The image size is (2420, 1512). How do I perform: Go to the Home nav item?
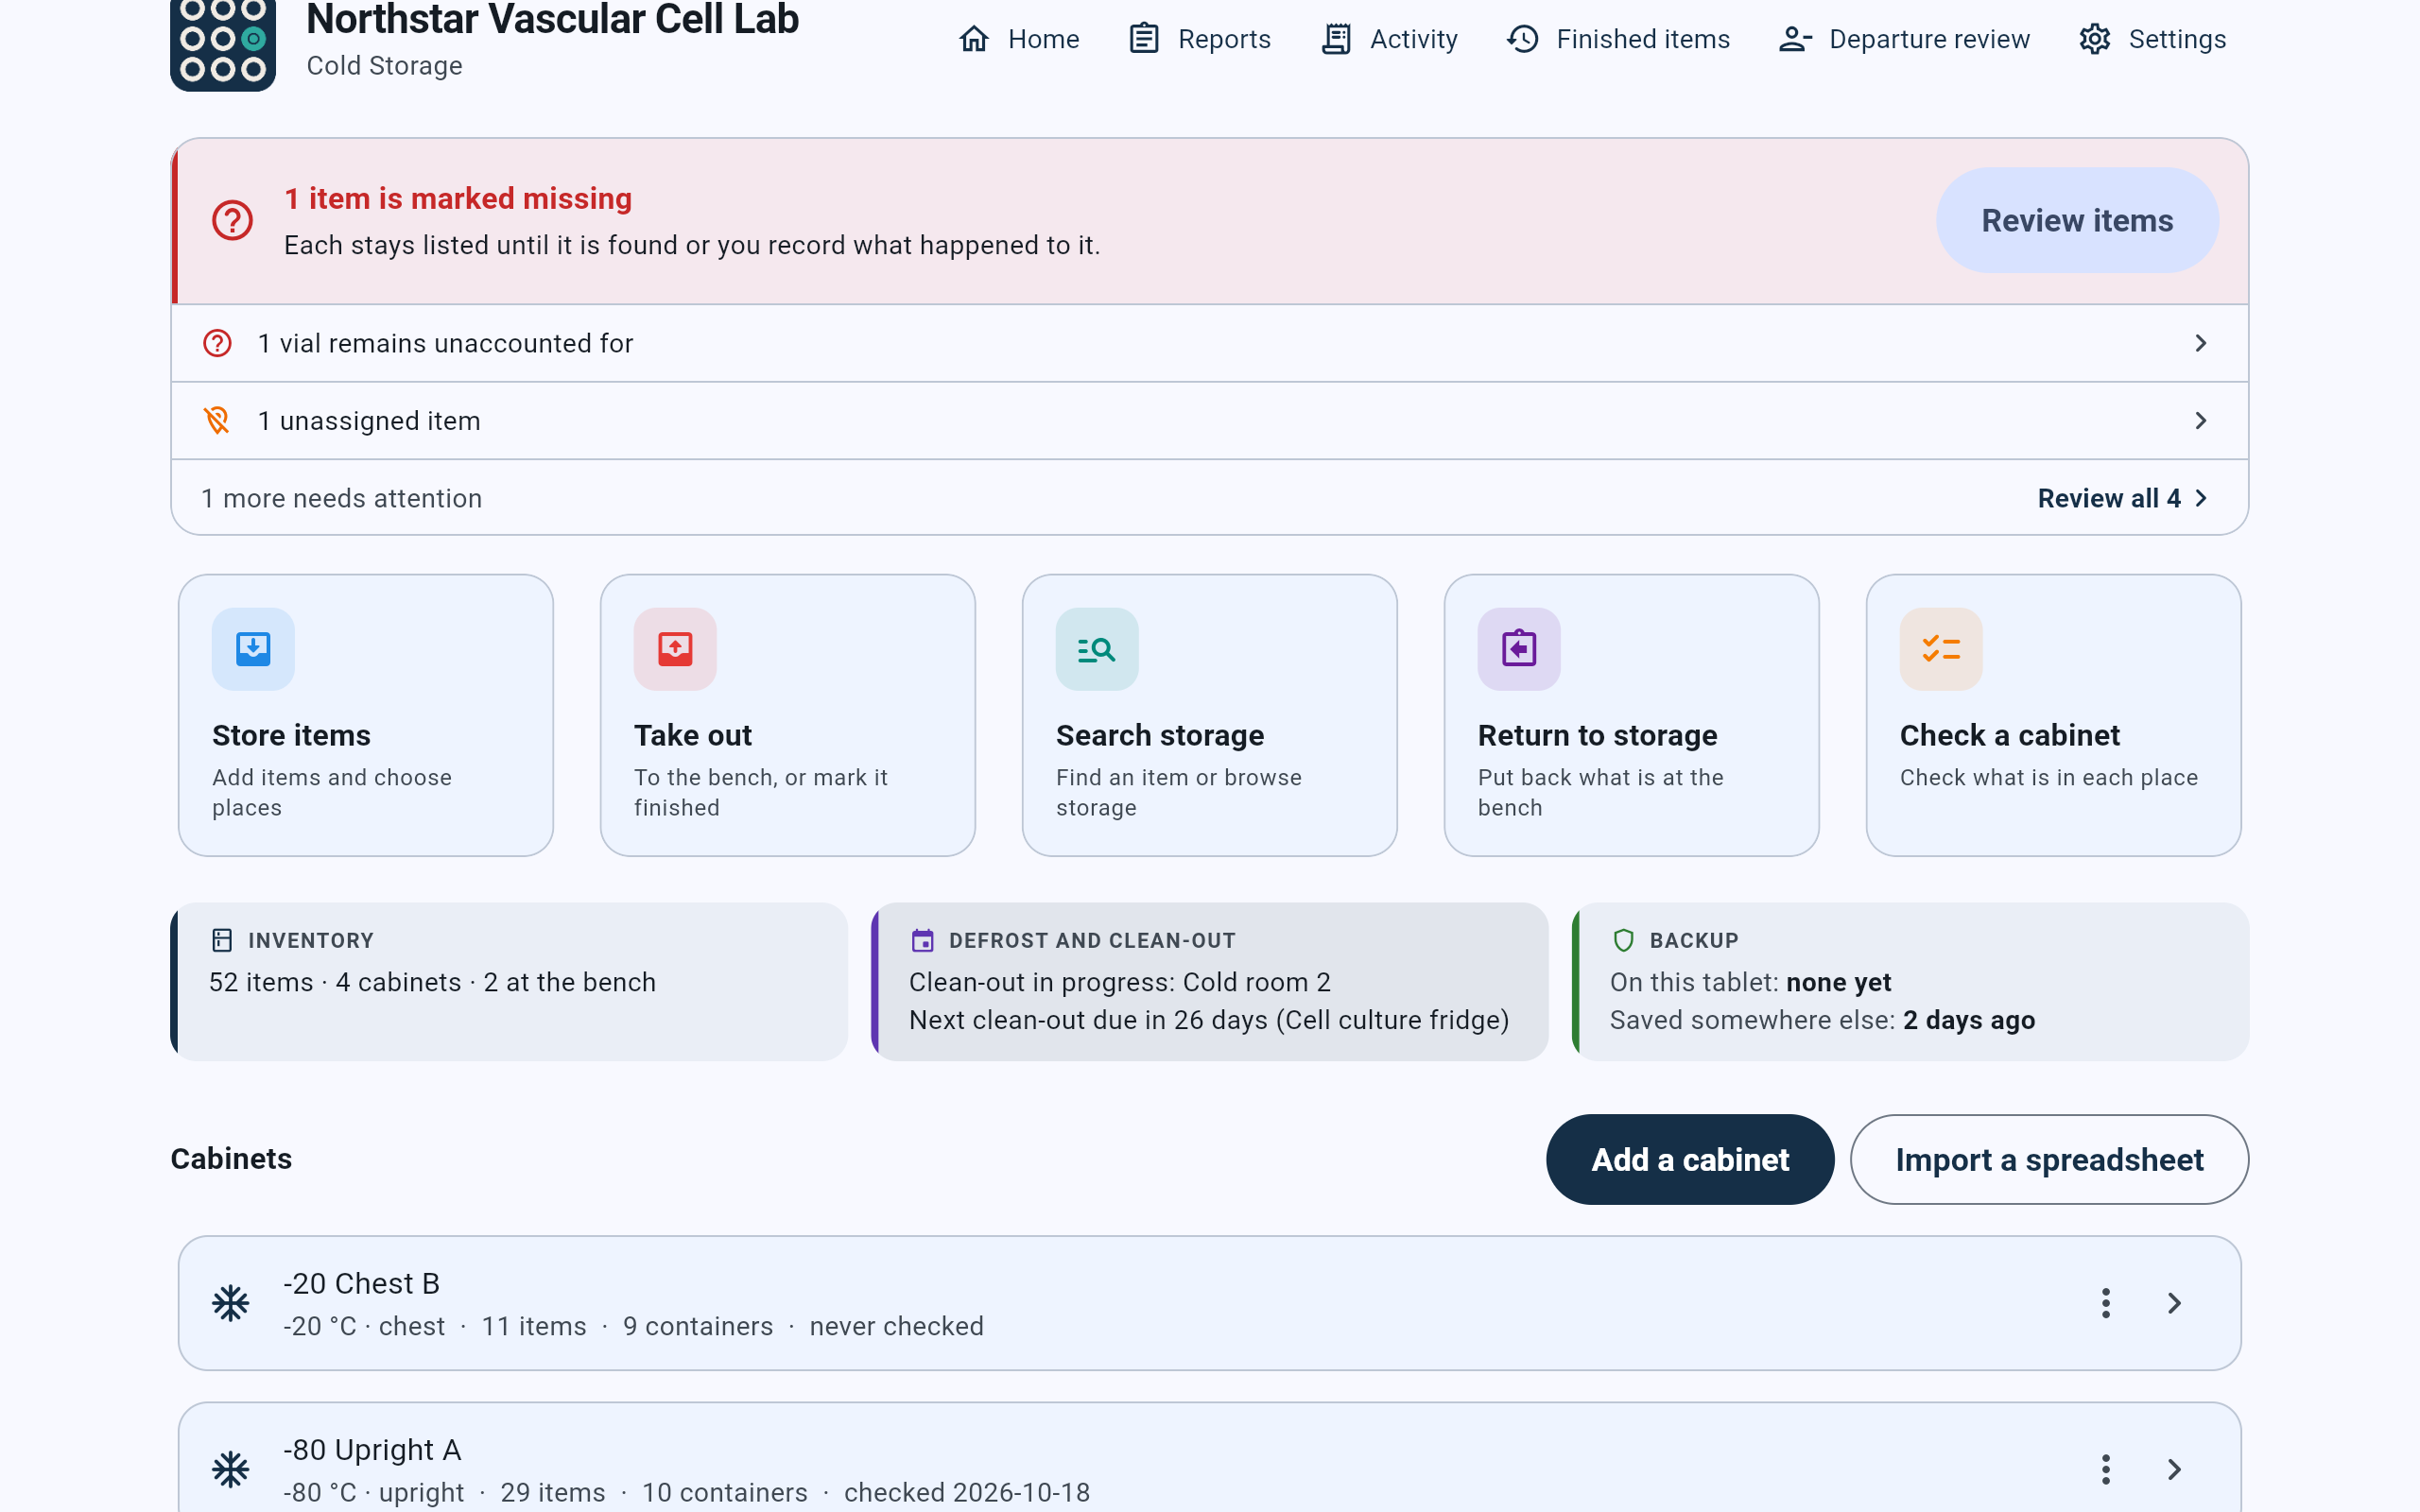(1019, 39)
